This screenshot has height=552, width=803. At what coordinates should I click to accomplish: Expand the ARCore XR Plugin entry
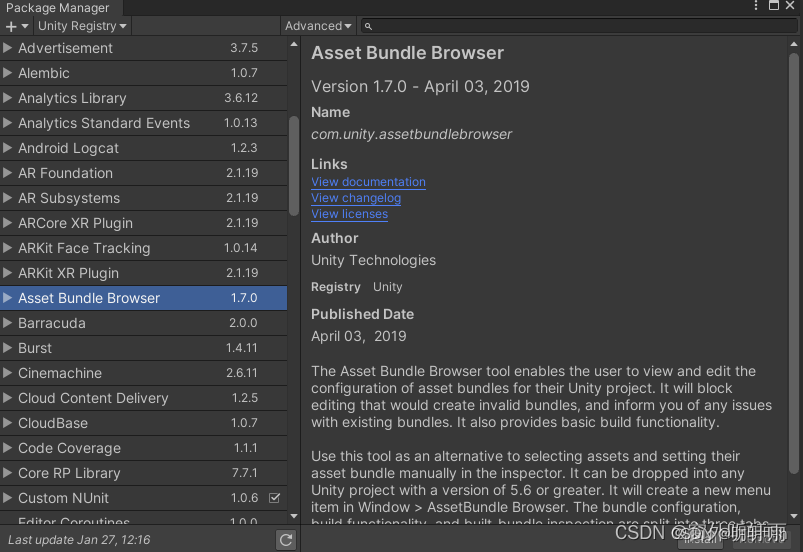[x=7, y=223]
